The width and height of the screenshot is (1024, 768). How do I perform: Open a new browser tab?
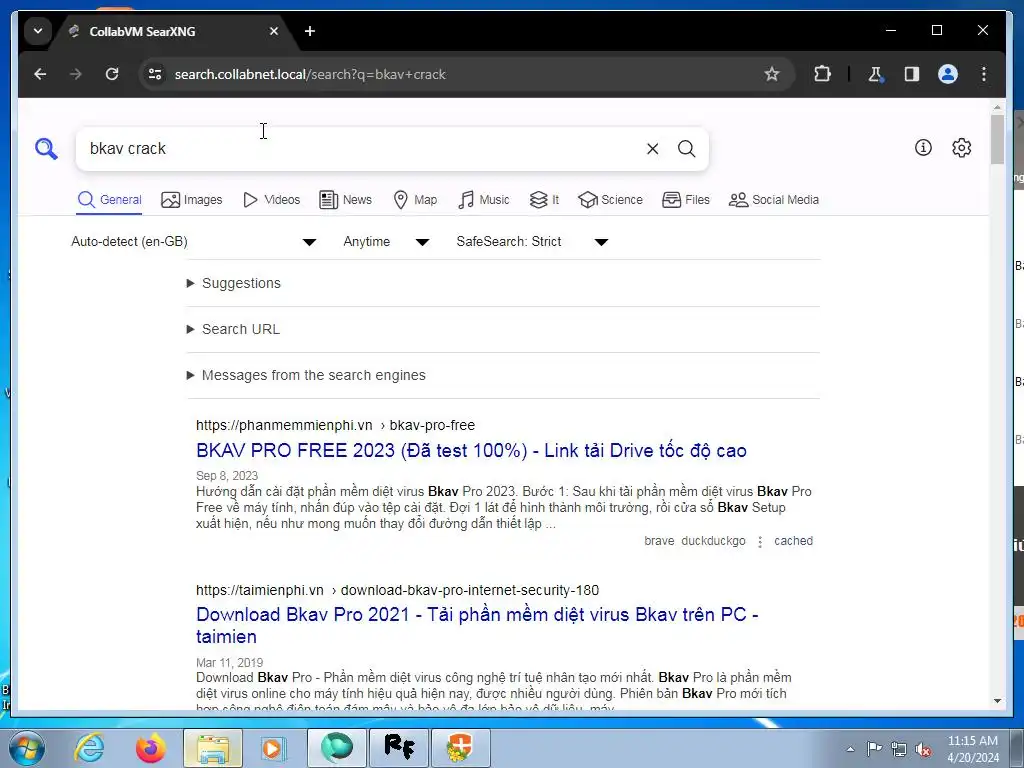310,31
